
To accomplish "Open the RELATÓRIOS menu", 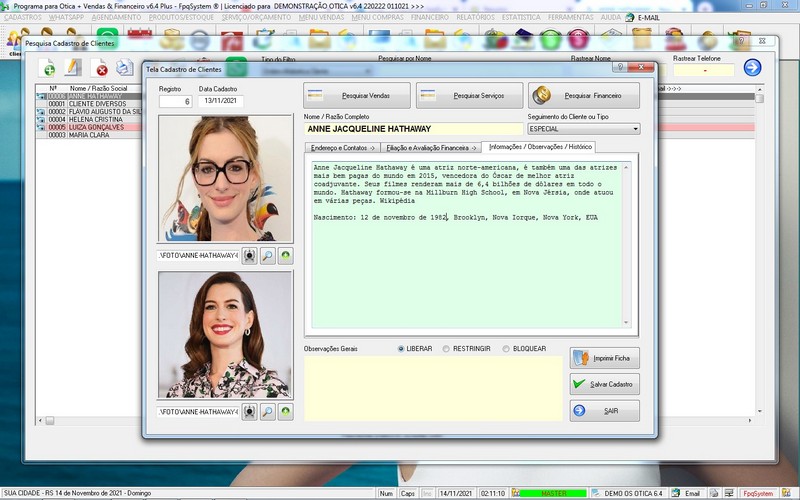I will (475, 17).
